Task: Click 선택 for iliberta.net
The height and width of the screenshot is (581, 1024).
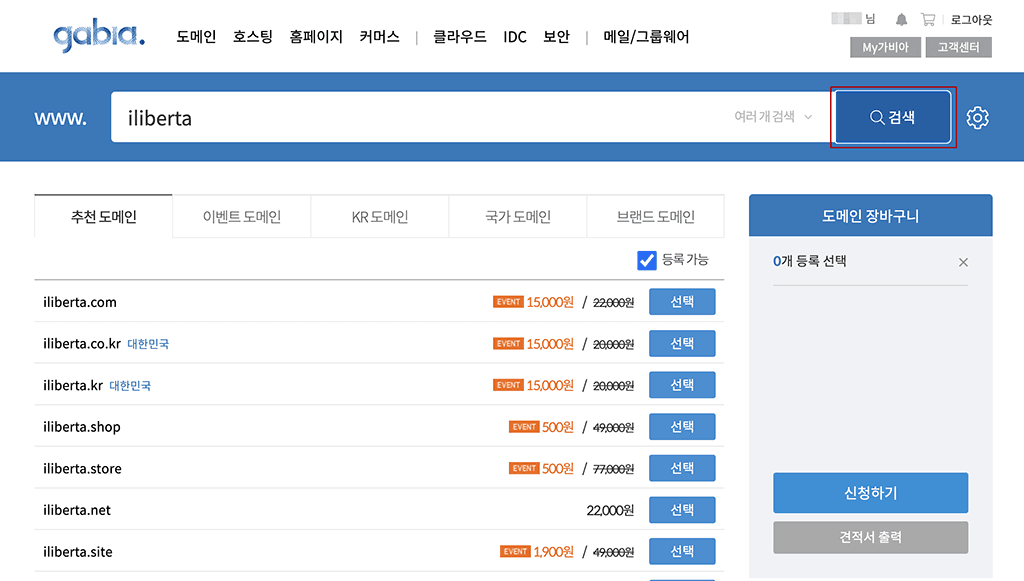Action: pos(682,509)
